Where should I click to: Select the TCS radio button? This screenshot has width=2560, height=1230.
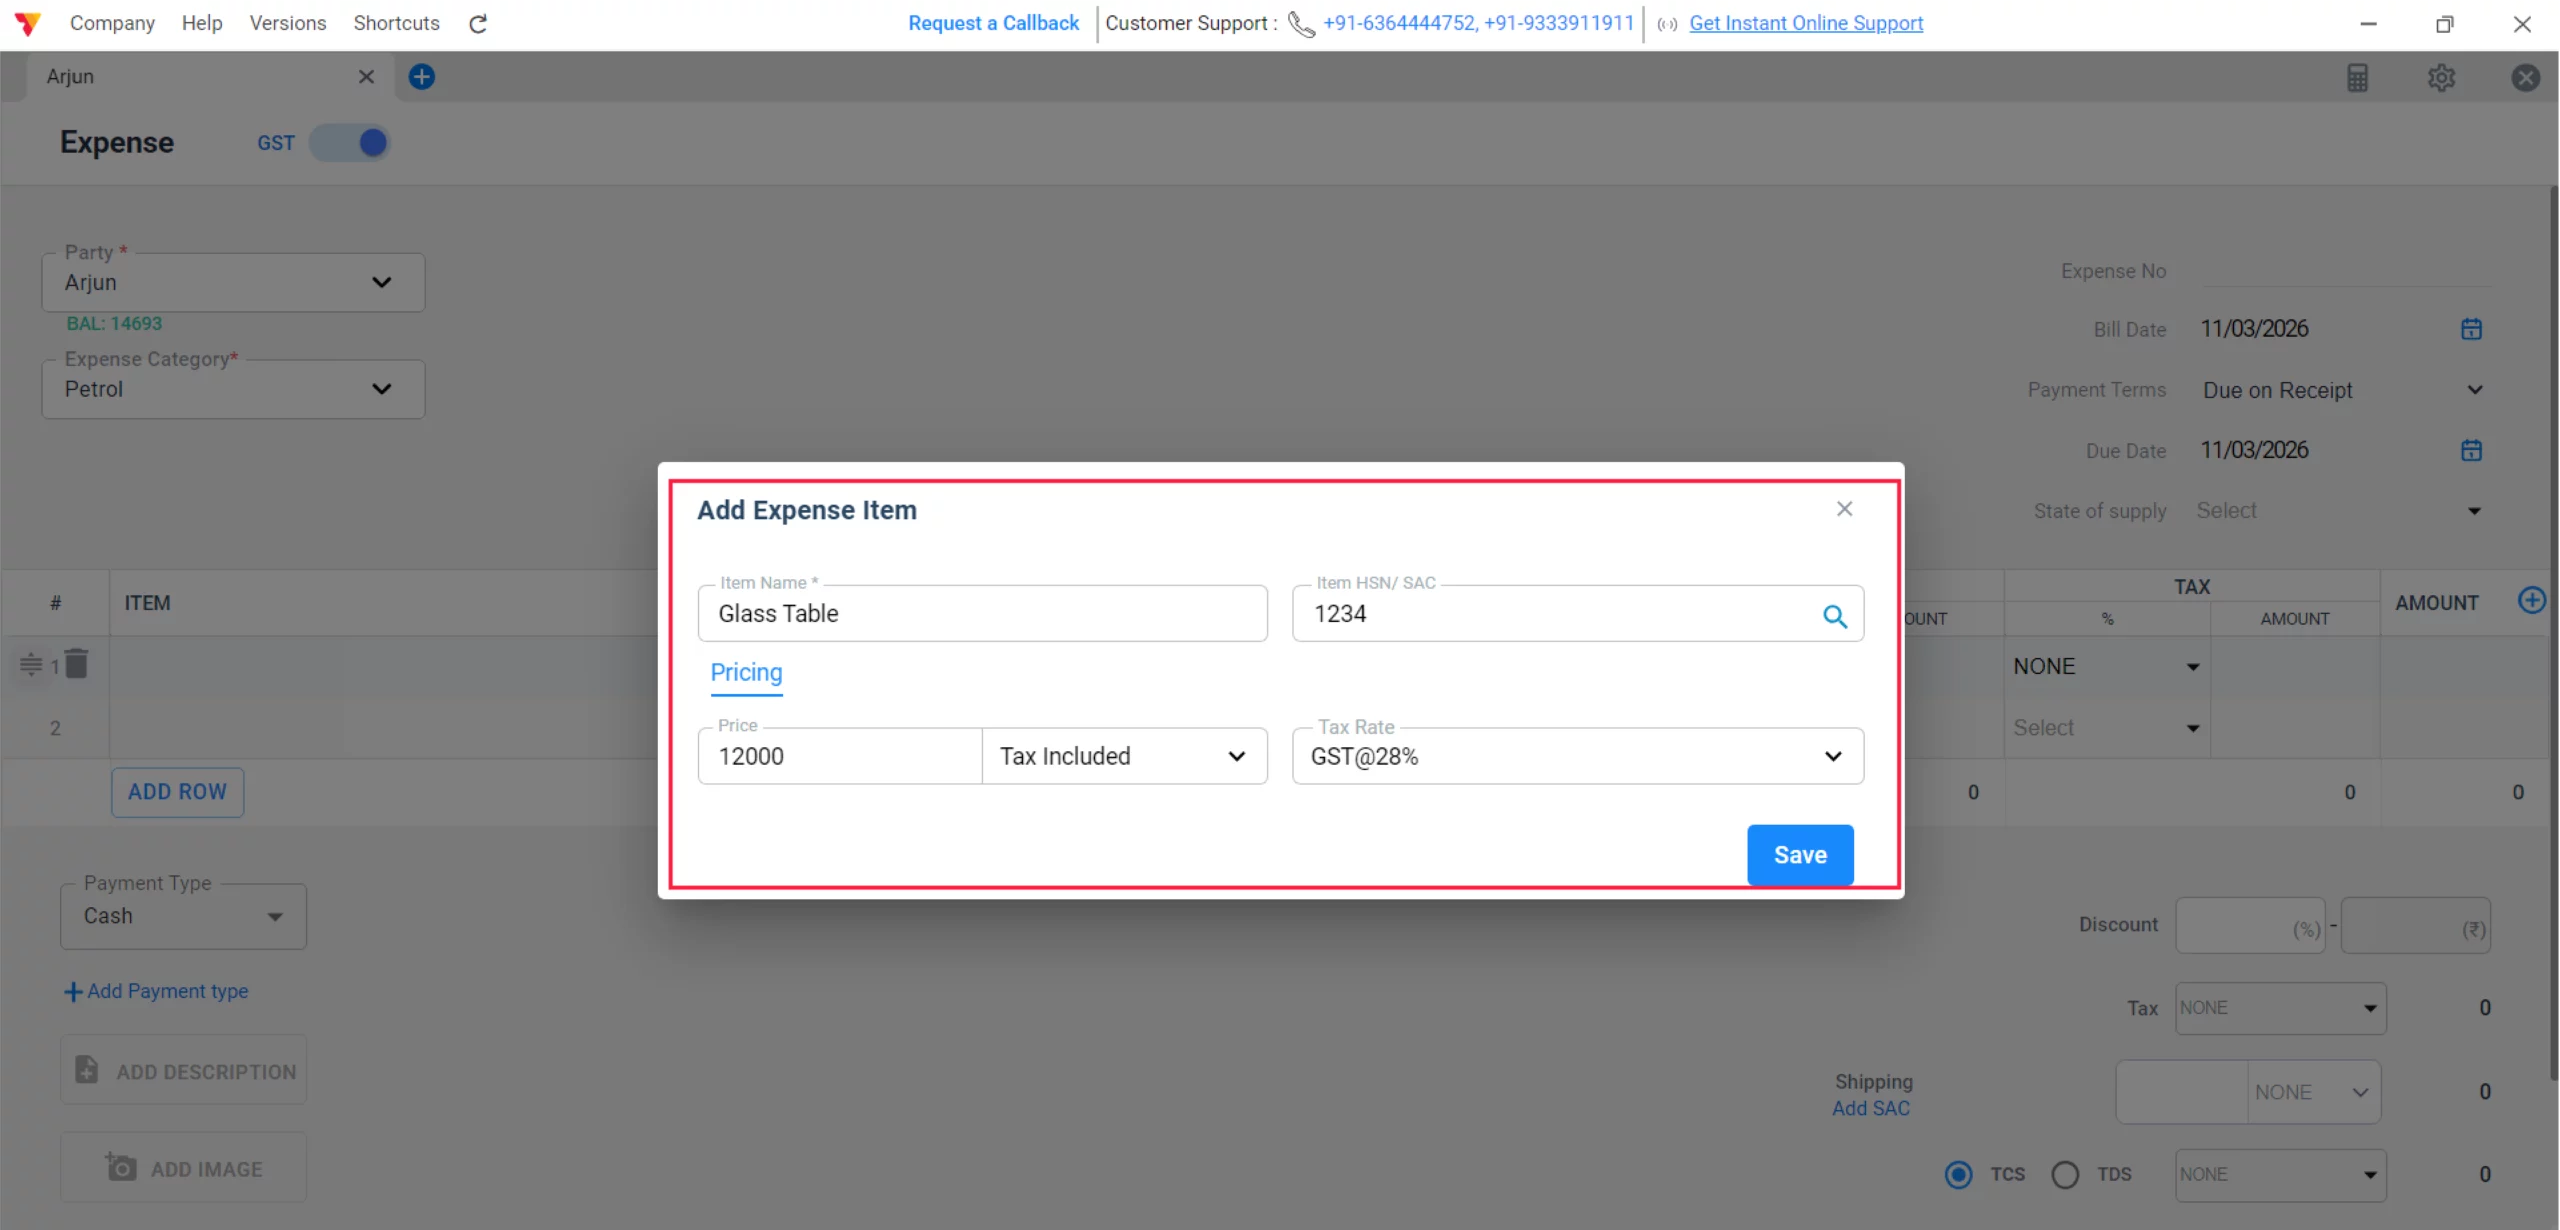pyautogui.click(x=1958, y=1174)
